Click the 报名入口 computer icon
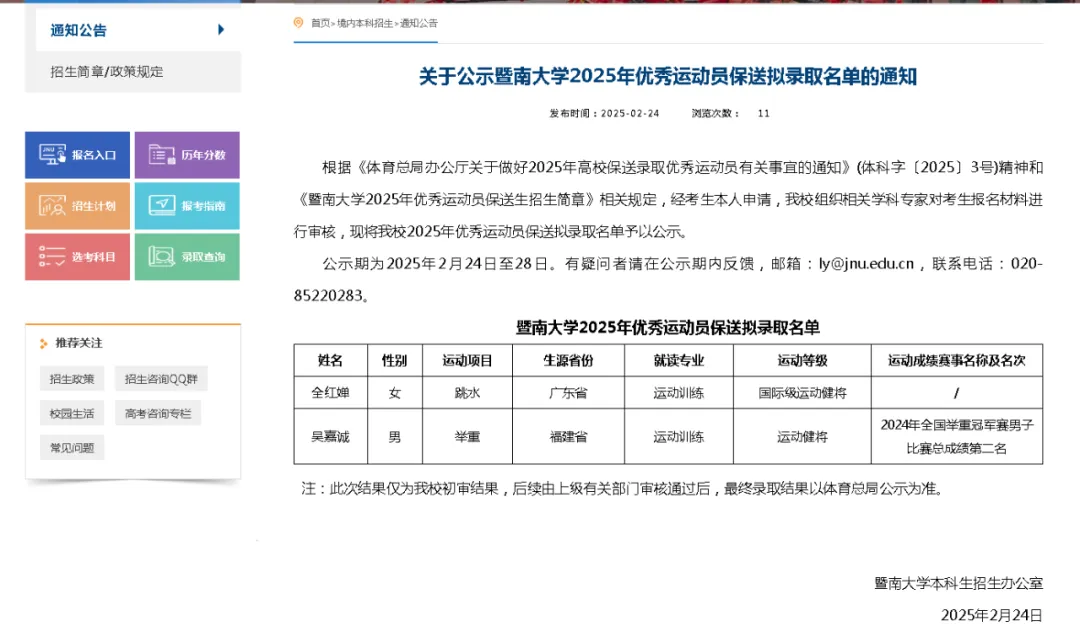Screen dimensions: 1080x643 pyautogui.click(x=52, y=155)
